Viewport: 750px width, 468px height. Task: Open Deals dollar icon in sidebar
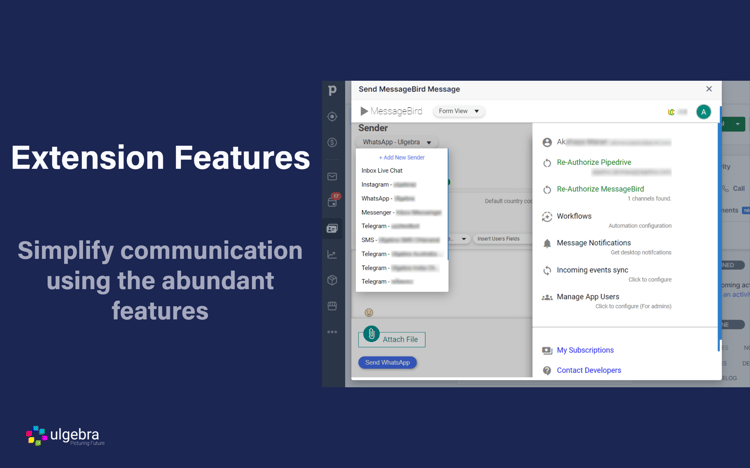click(x=332, y=142)
